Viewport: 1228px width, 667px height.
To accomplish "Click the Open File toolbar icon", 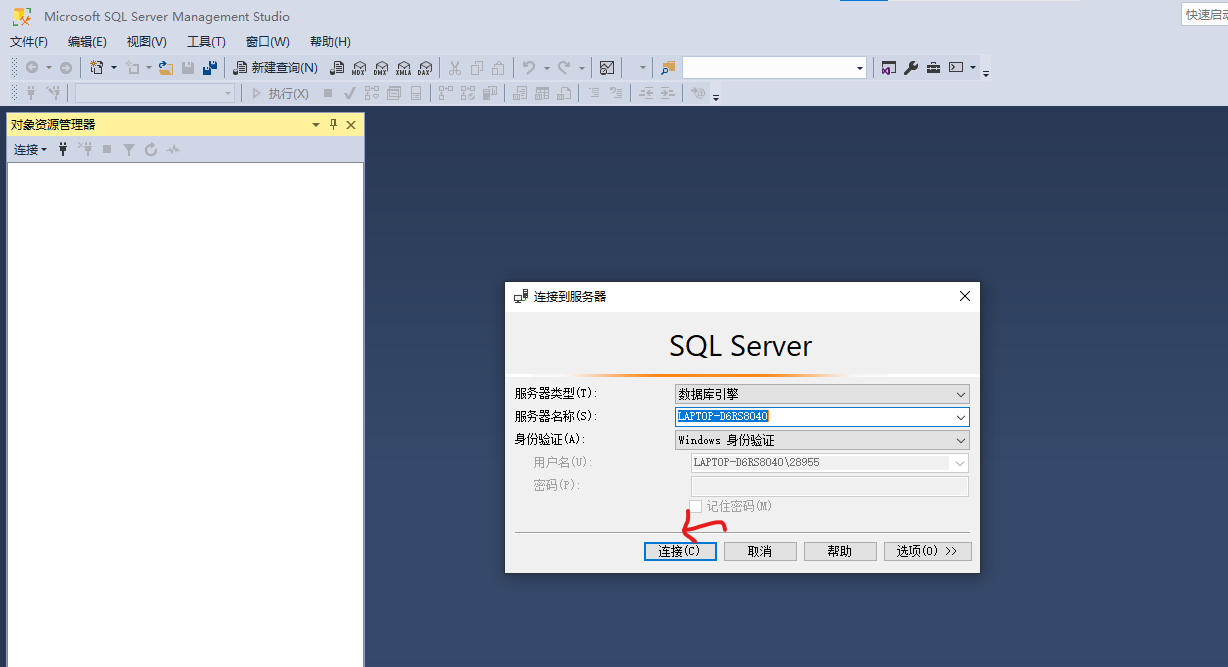I will click(165, 67).
